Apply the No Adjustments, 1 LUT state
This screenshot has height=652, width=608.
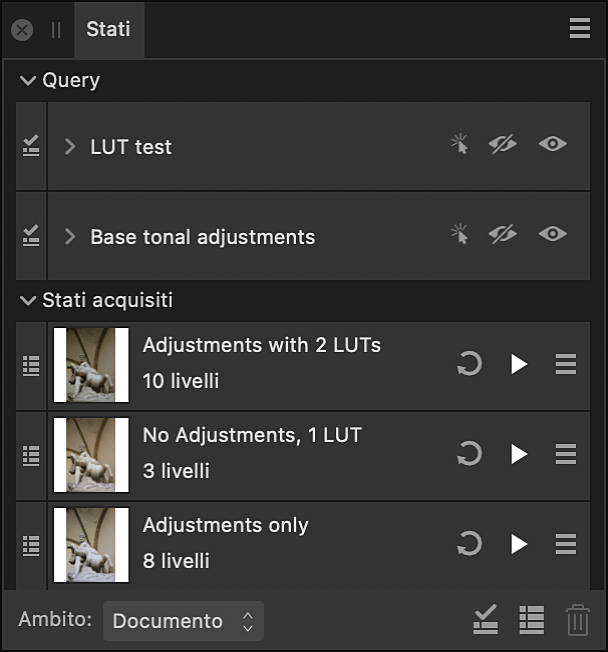point(518,455)
